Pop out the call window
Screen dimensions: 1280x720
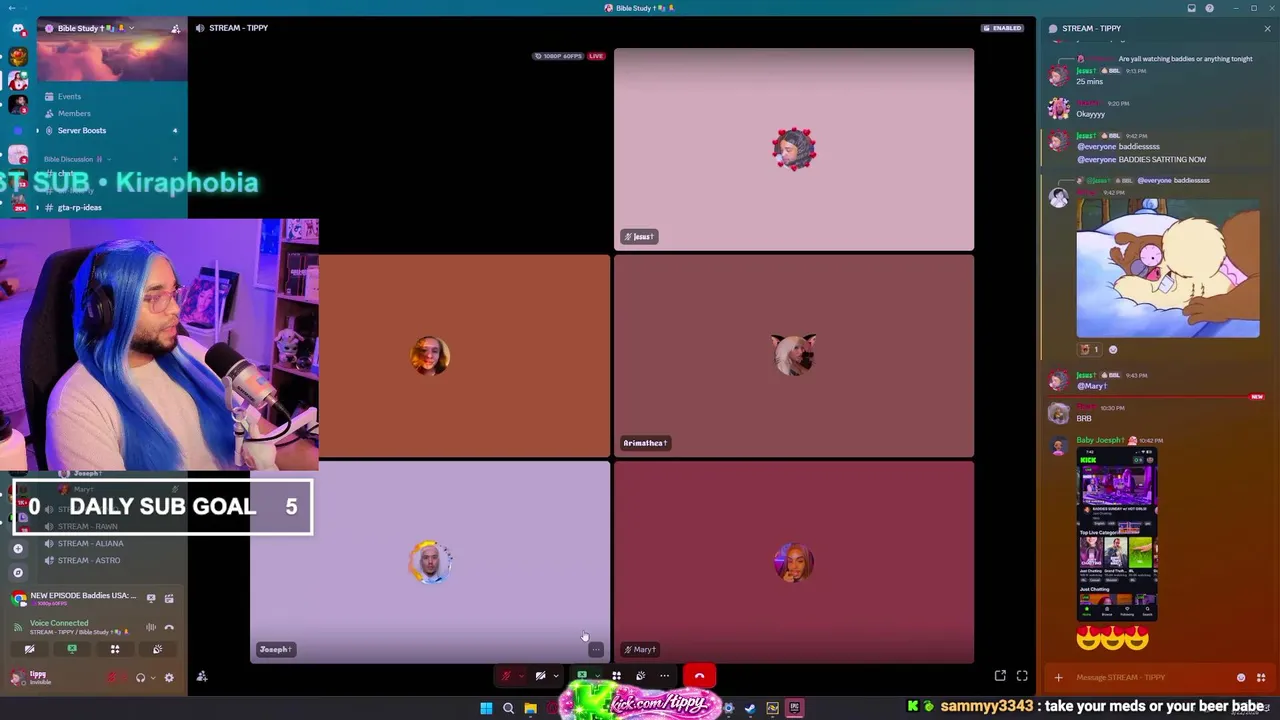point(1000,676)
